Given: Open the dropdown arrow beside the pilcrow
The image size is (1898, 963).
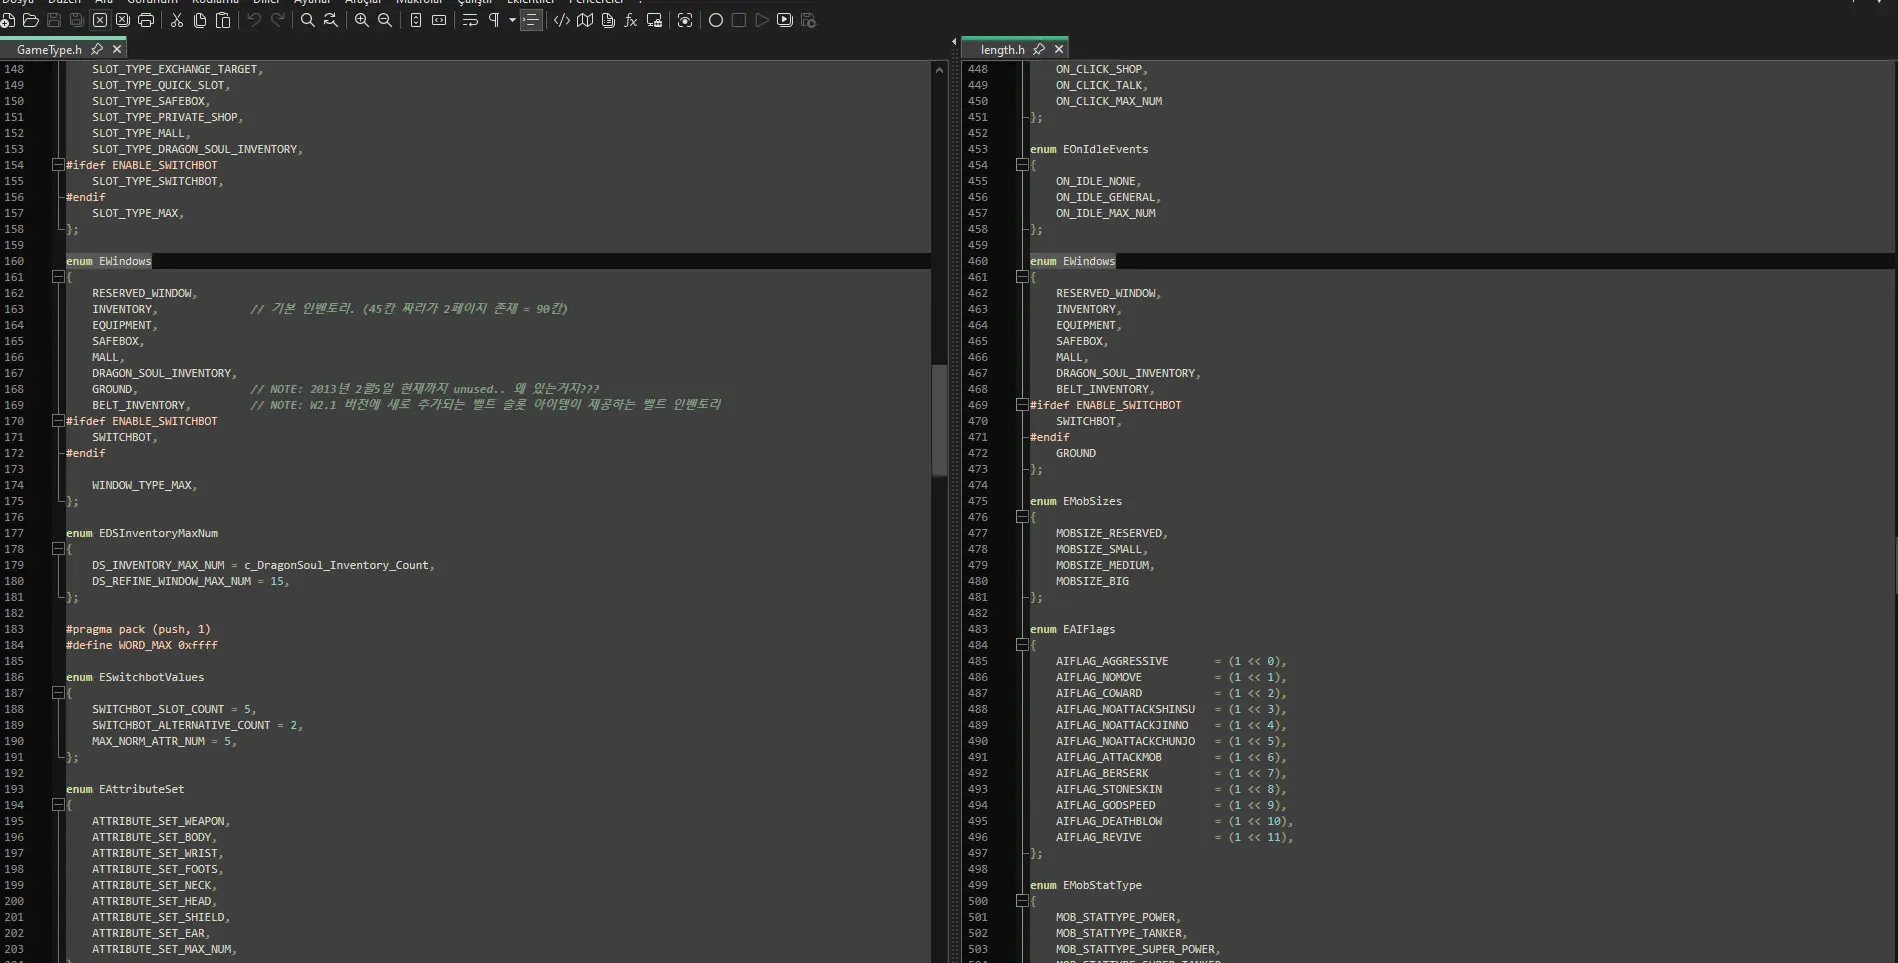Looking at the screenshot, I should coord(512,20).
